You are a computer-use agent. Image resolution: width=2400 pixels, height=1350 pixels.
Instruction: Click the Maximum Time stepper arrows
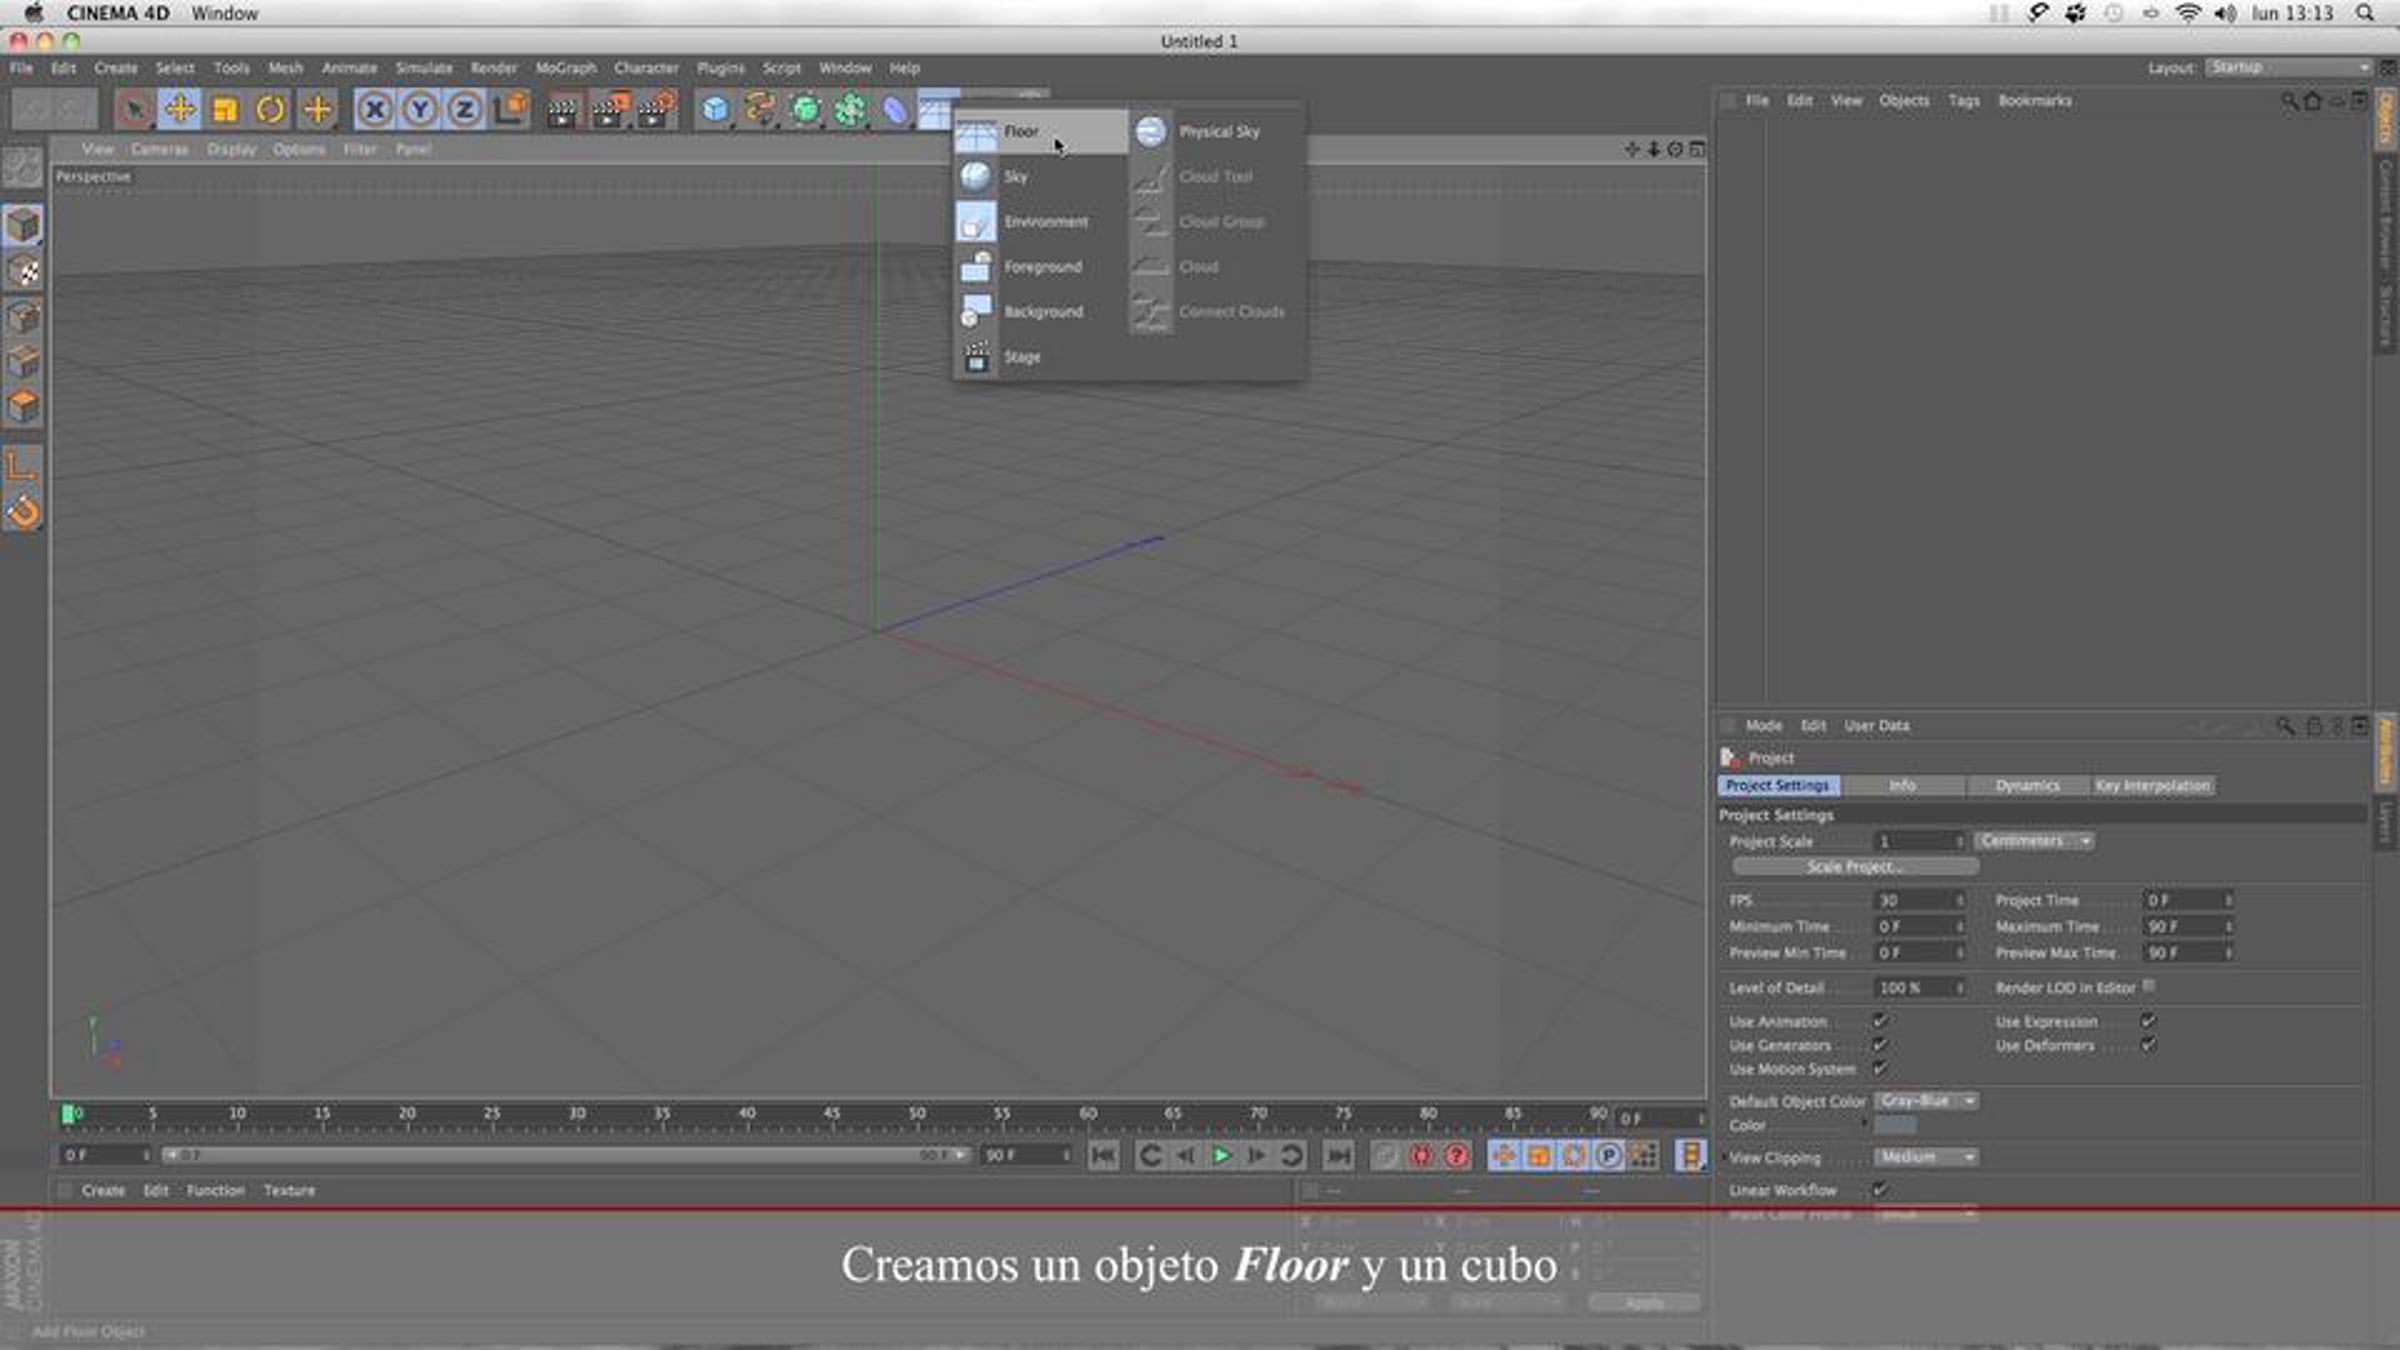[2228, 927]
